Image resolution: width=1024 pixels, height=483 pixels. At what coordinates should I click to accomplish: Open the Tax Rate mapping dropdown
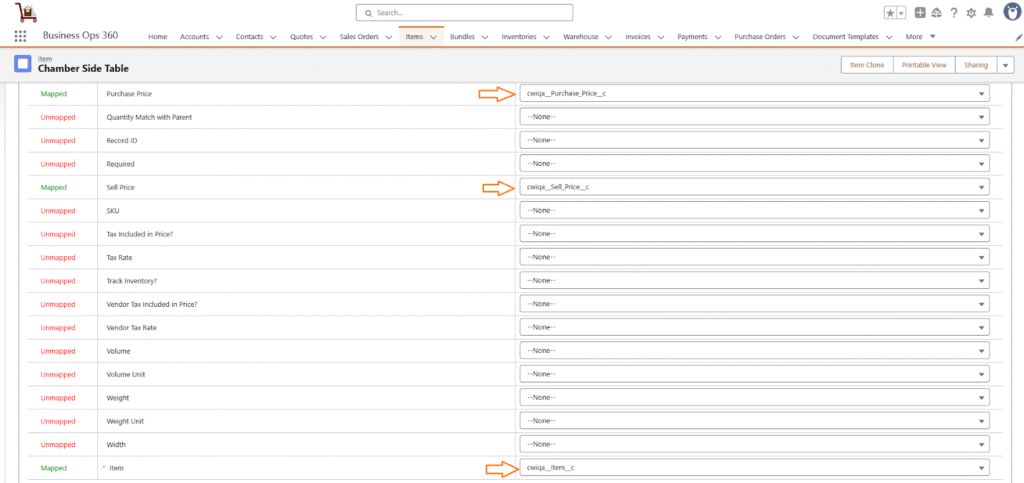pos(754,257)
